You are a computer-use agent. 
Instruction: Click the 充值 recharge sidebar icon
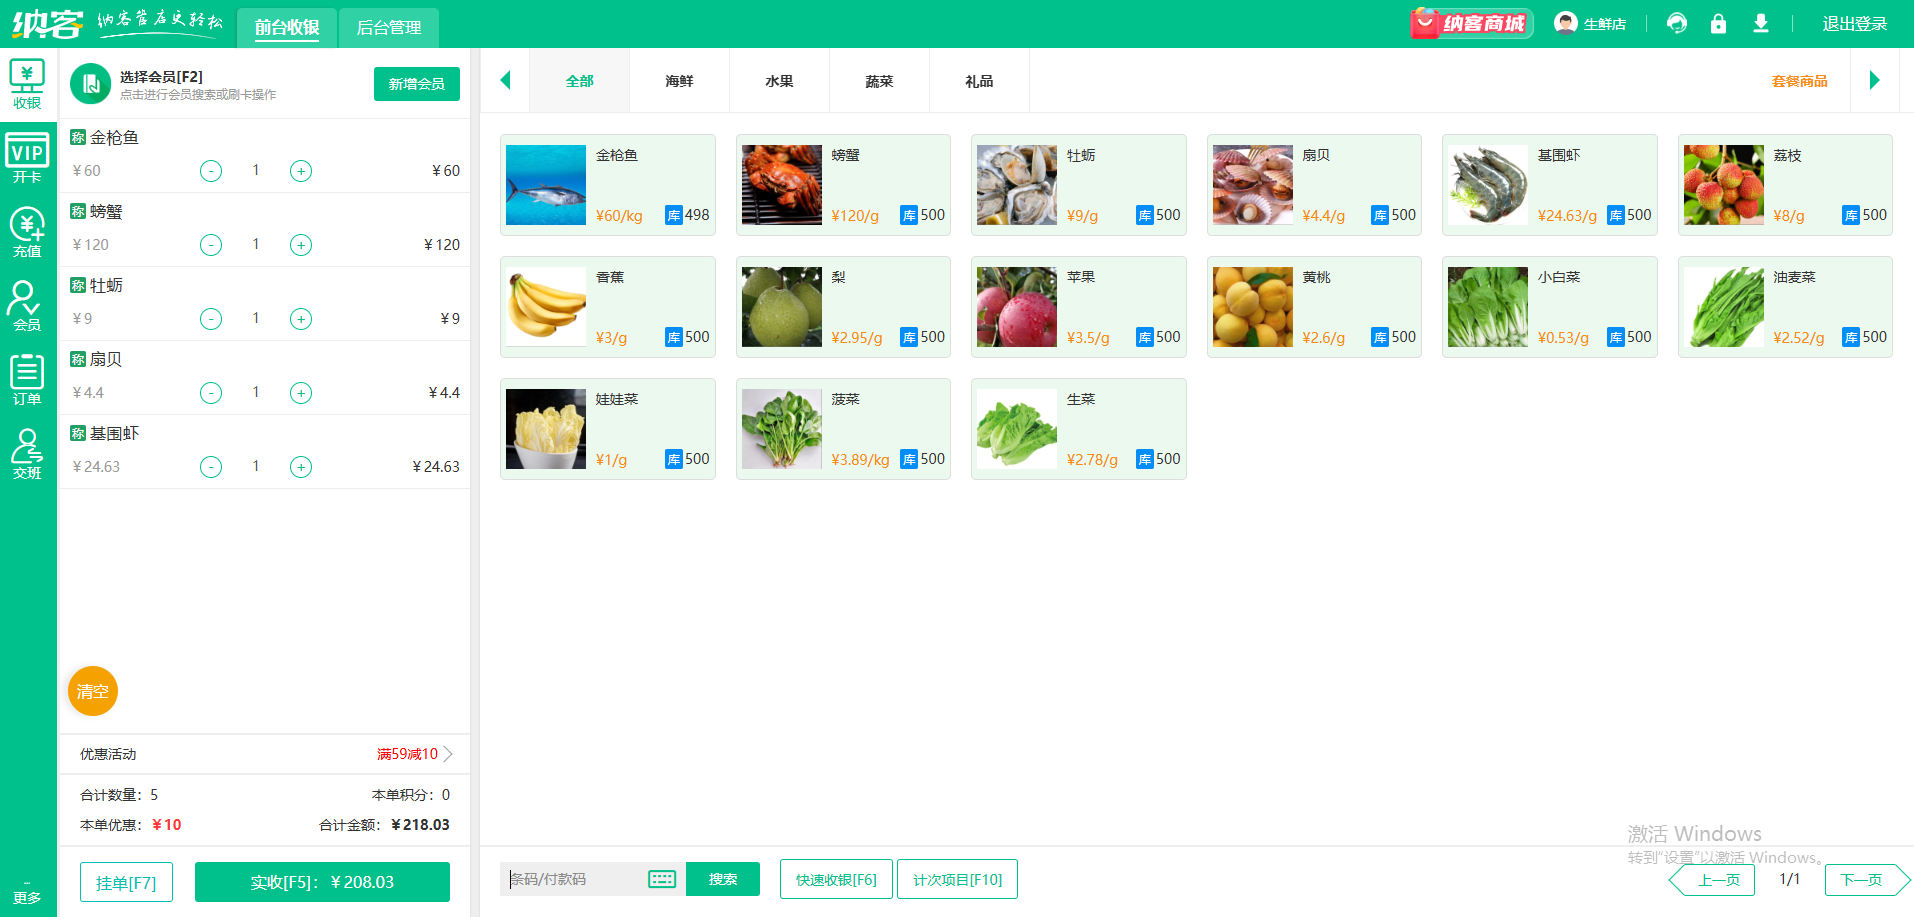(27, 232)
